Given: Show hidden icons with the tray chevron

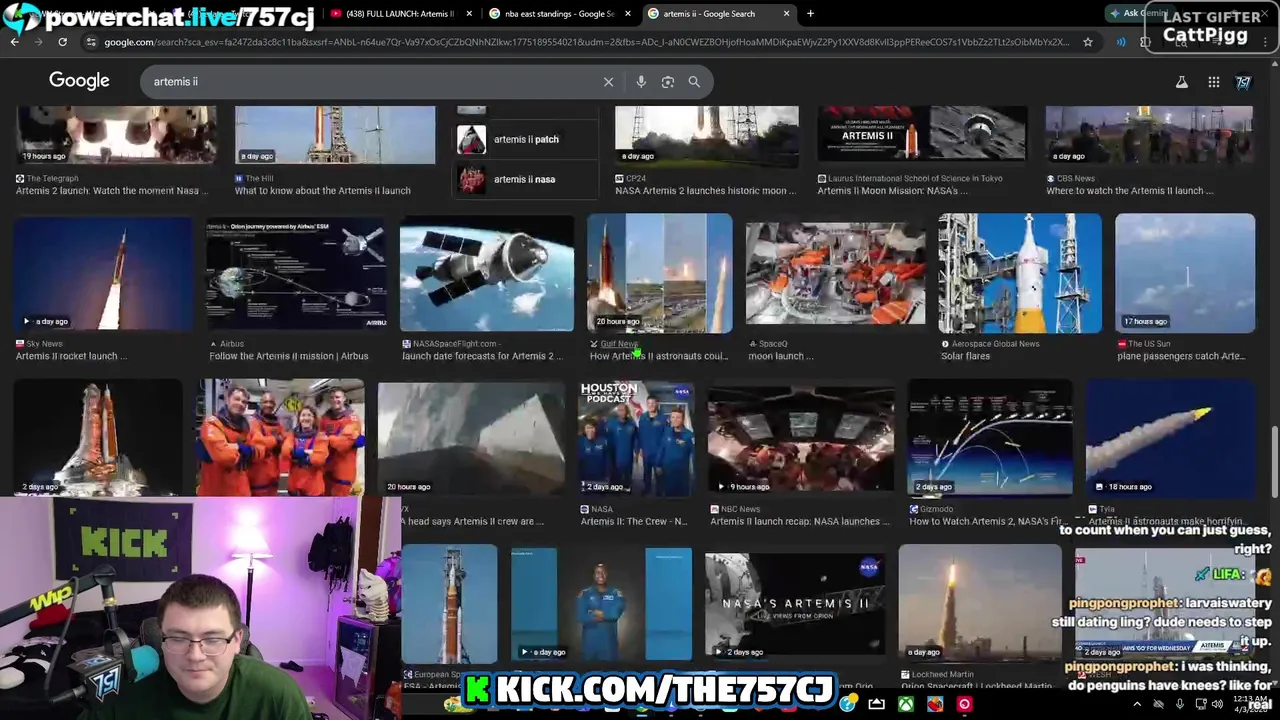Looking at the screenshot, I should click(x=1137, y=704).
